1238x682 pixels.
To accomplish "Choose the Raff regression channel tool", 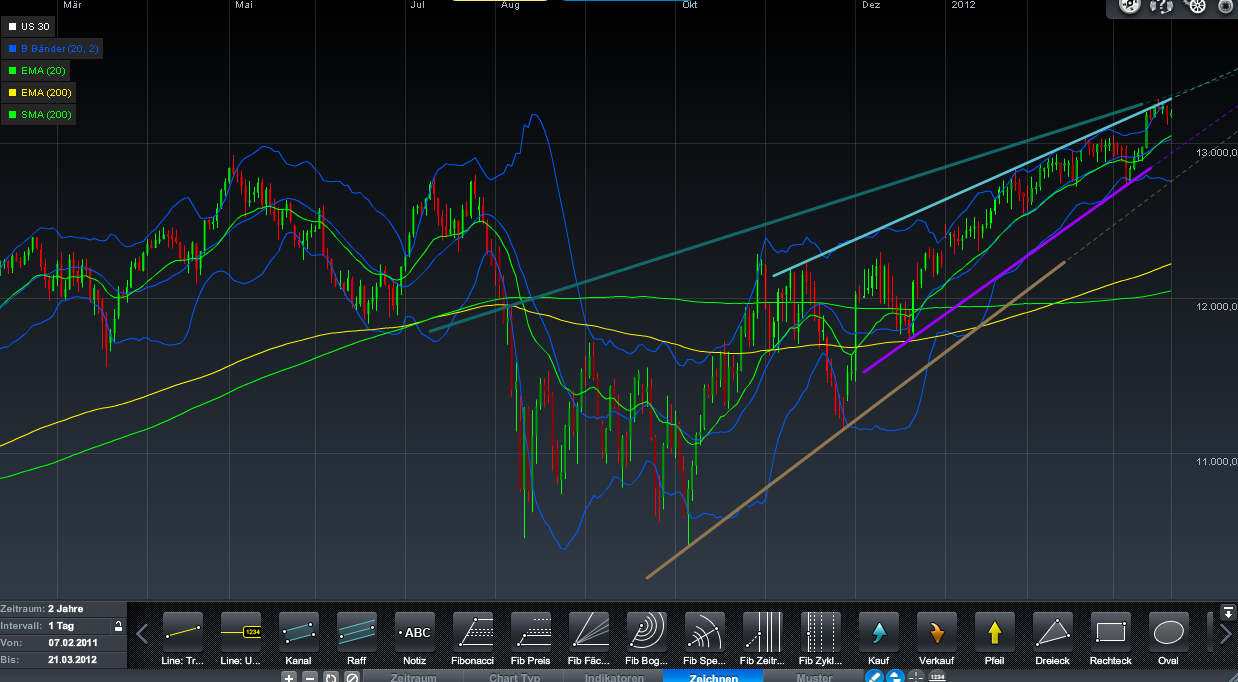I will [x=356, y=632].
